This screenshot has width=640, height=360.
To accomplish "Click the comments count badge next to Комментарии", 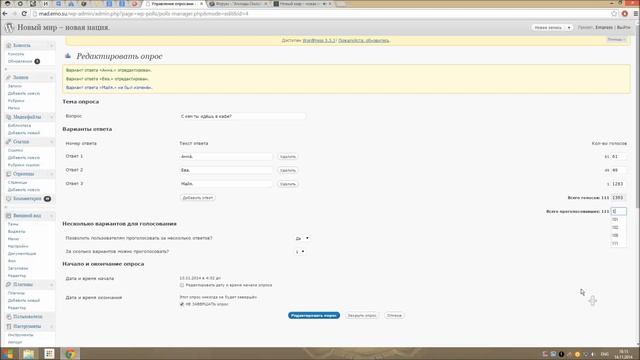I will pos(47,199).
